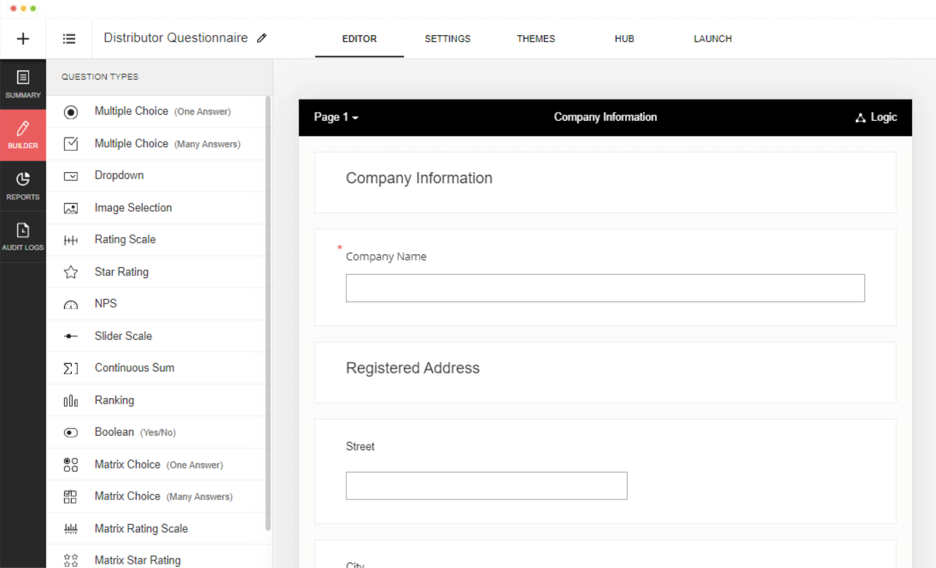
Task: Open the Launch tab
Action: click(712, 39)
